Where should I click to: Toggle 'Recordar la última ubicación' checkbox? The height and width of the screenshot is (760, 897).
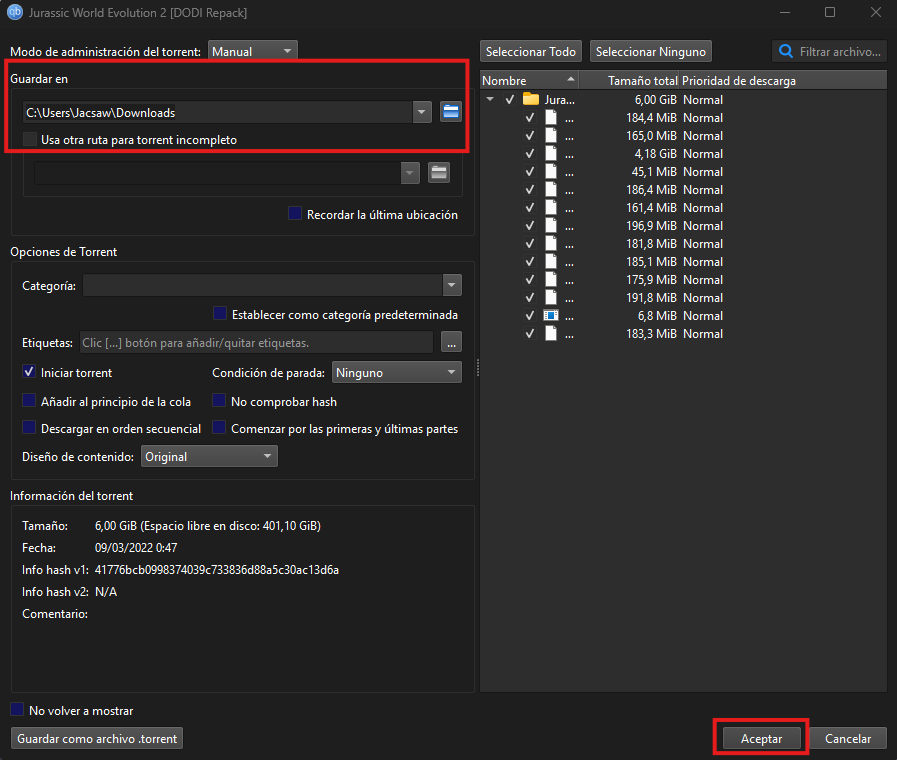295,214
